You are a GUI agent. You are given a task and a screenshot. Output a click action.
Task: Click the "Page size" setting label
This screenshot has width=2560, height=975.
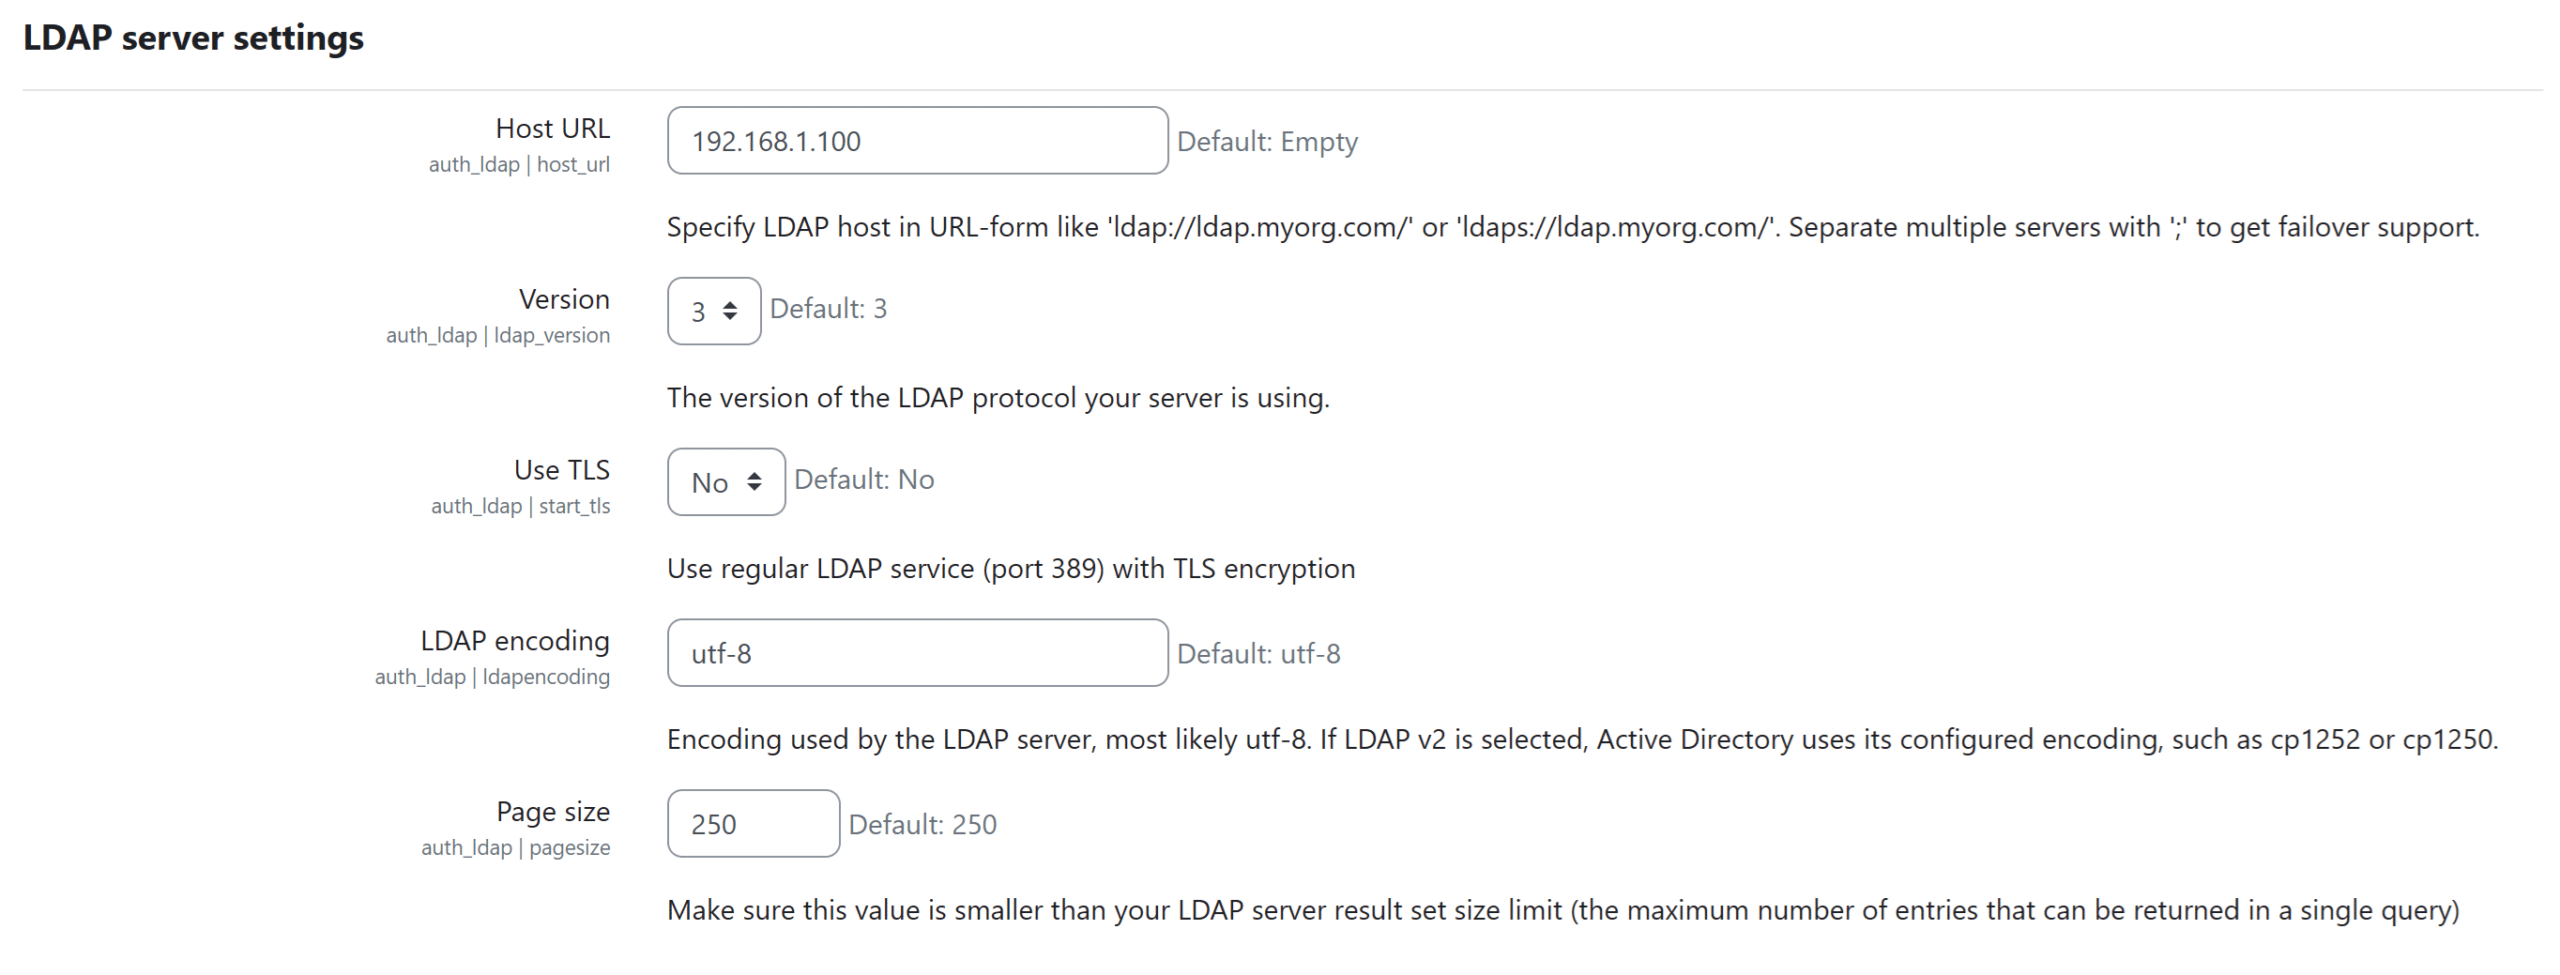point(552,812)
